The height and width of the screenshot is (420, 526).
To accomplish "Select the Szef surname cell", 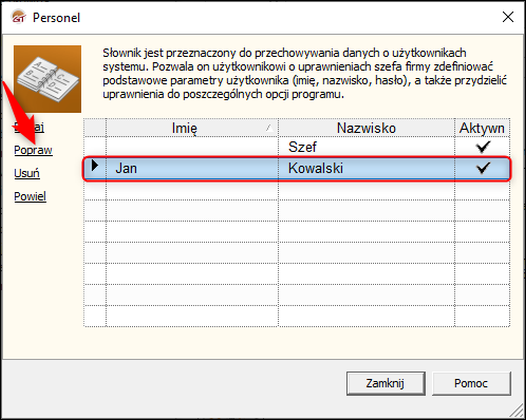I will click(x=366, y=147).
